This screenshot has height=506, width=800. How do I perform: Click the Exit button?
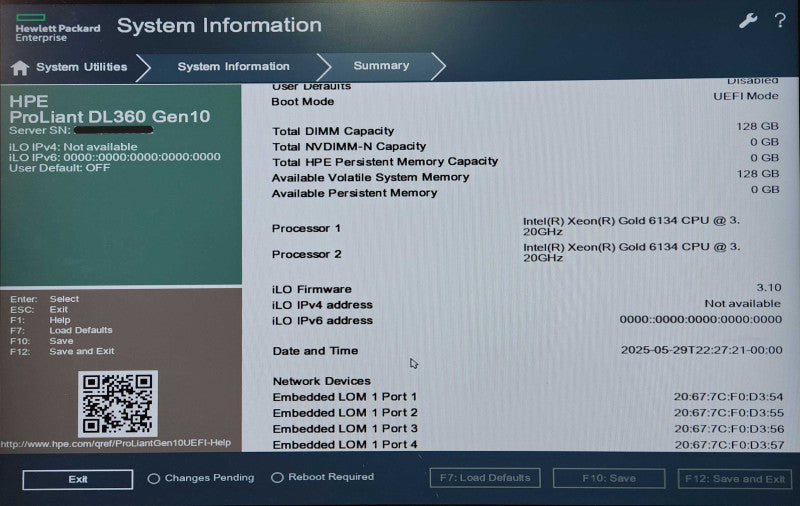pos(78,479)
